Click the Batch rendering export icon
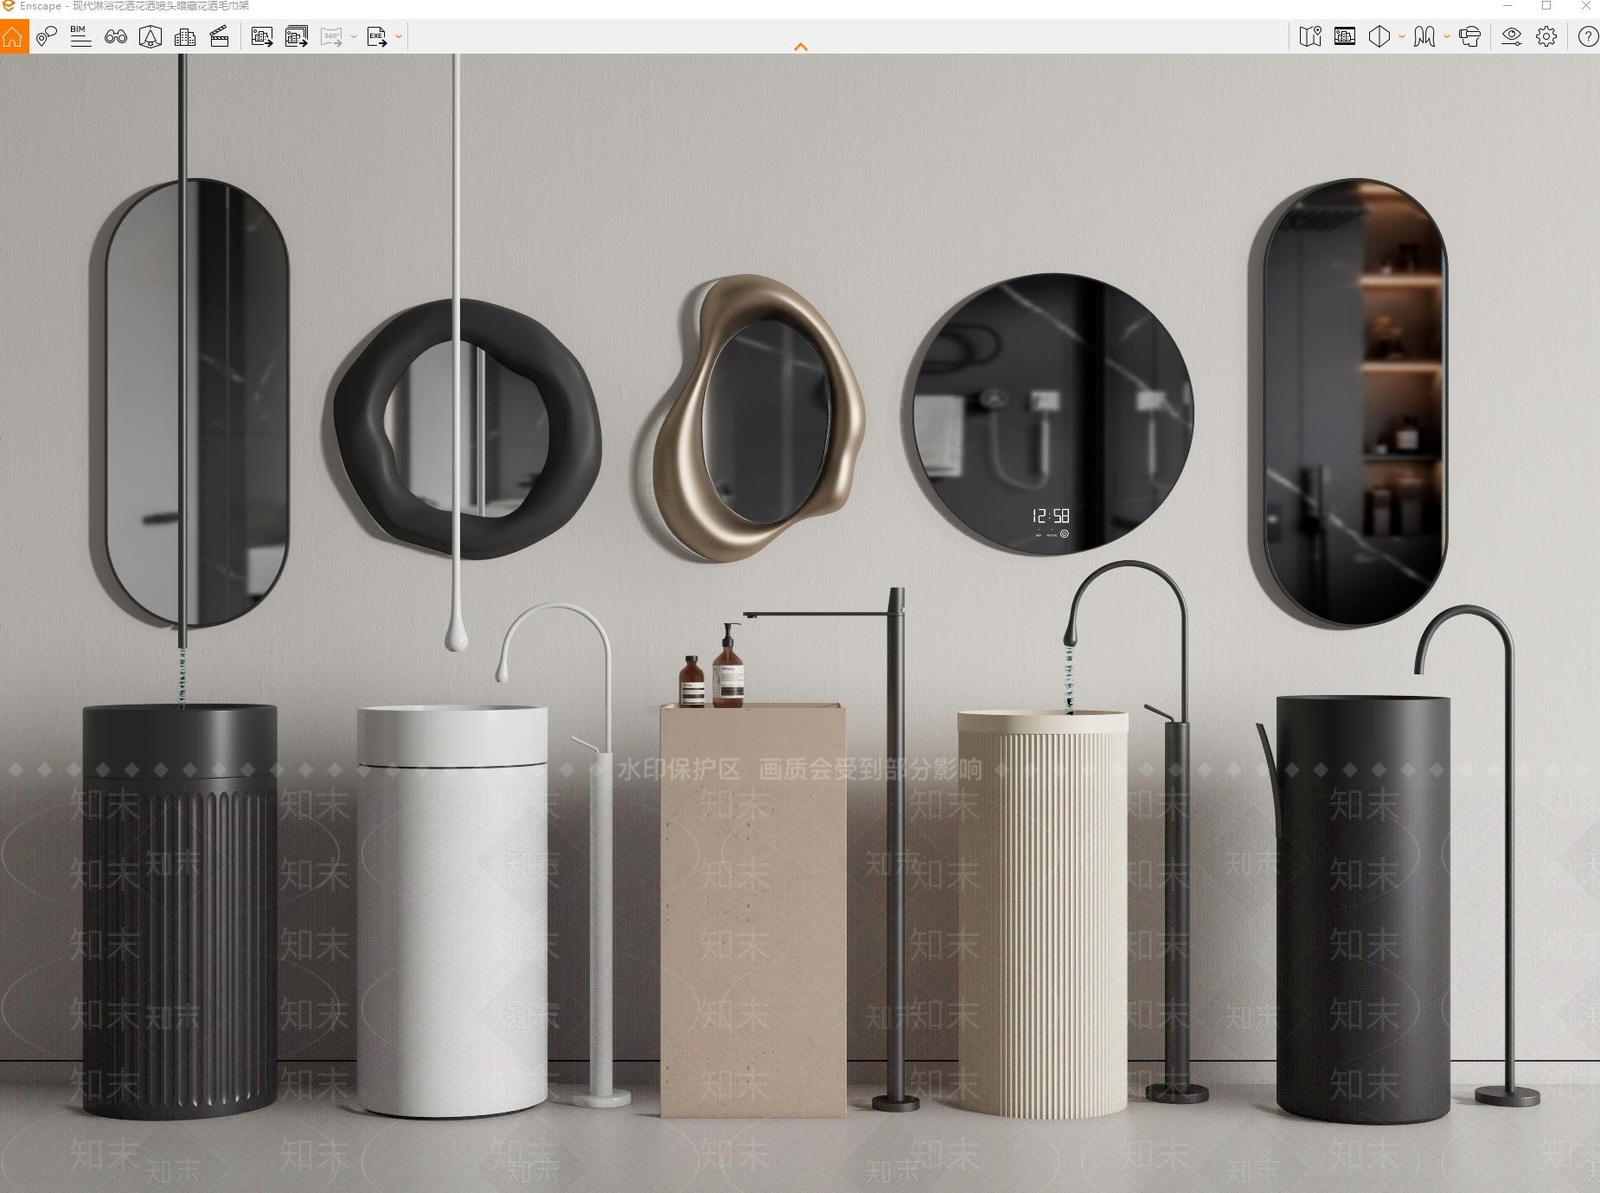 297,37
